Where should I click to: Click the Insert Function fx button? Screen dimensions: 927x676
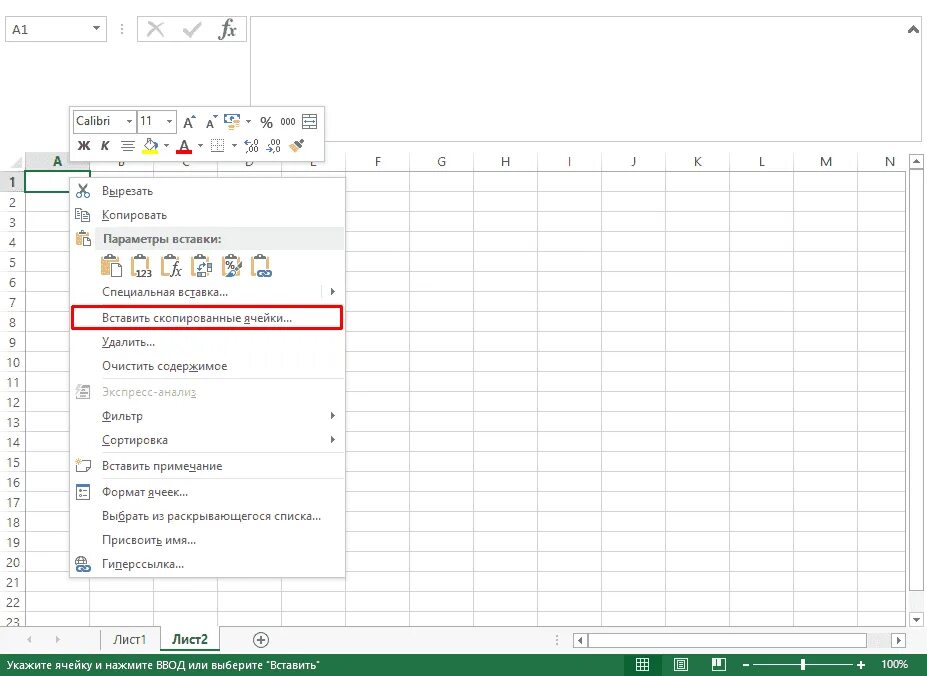(228, 29)
